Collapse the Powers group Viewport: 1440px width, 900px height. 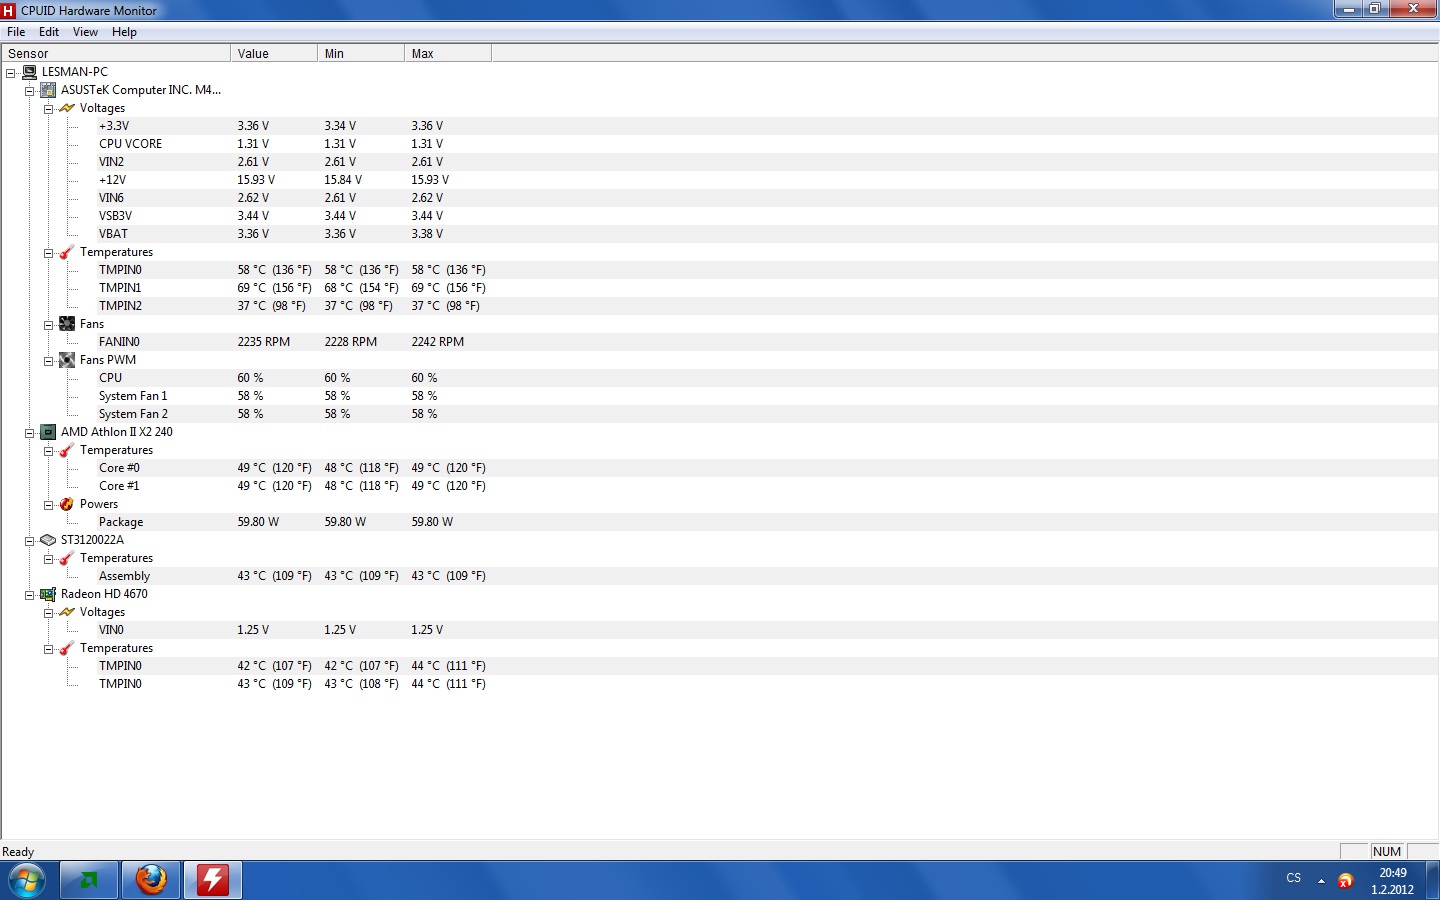48,505
